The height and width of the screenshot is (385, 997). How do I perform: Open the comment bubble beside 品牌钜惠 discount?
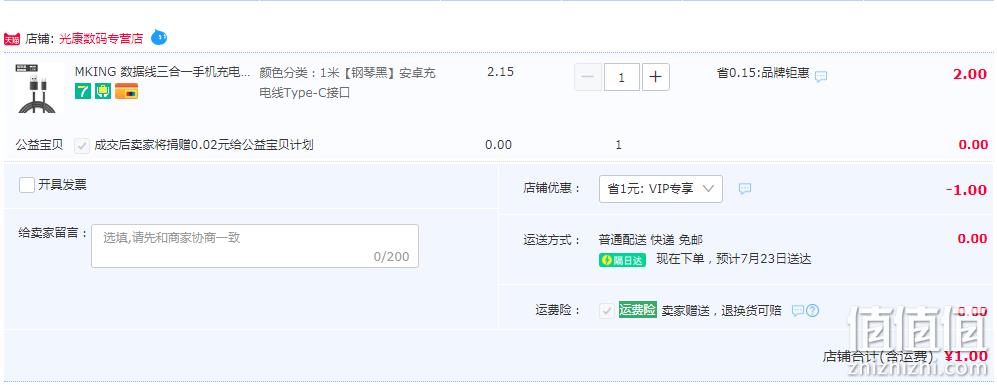click(821, 76)
